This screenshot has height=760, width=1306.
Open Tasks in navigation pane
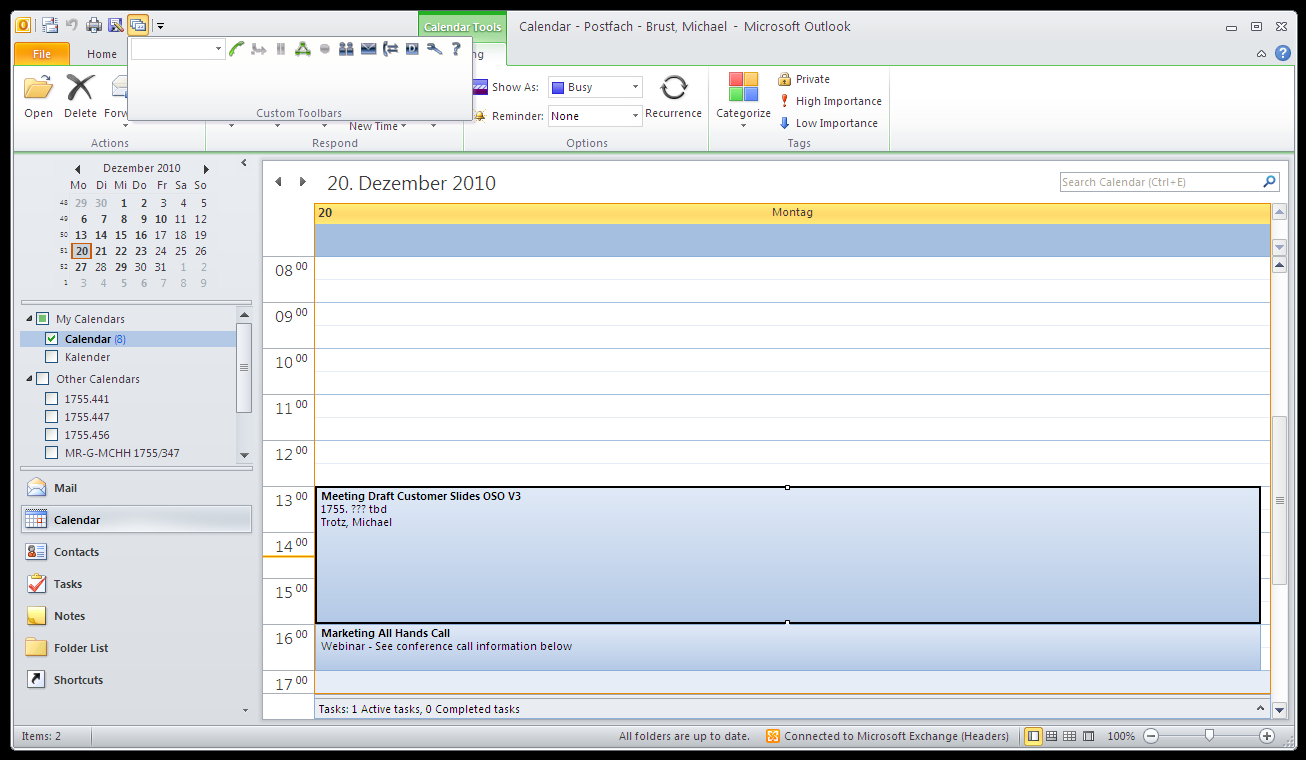point(136,584)
